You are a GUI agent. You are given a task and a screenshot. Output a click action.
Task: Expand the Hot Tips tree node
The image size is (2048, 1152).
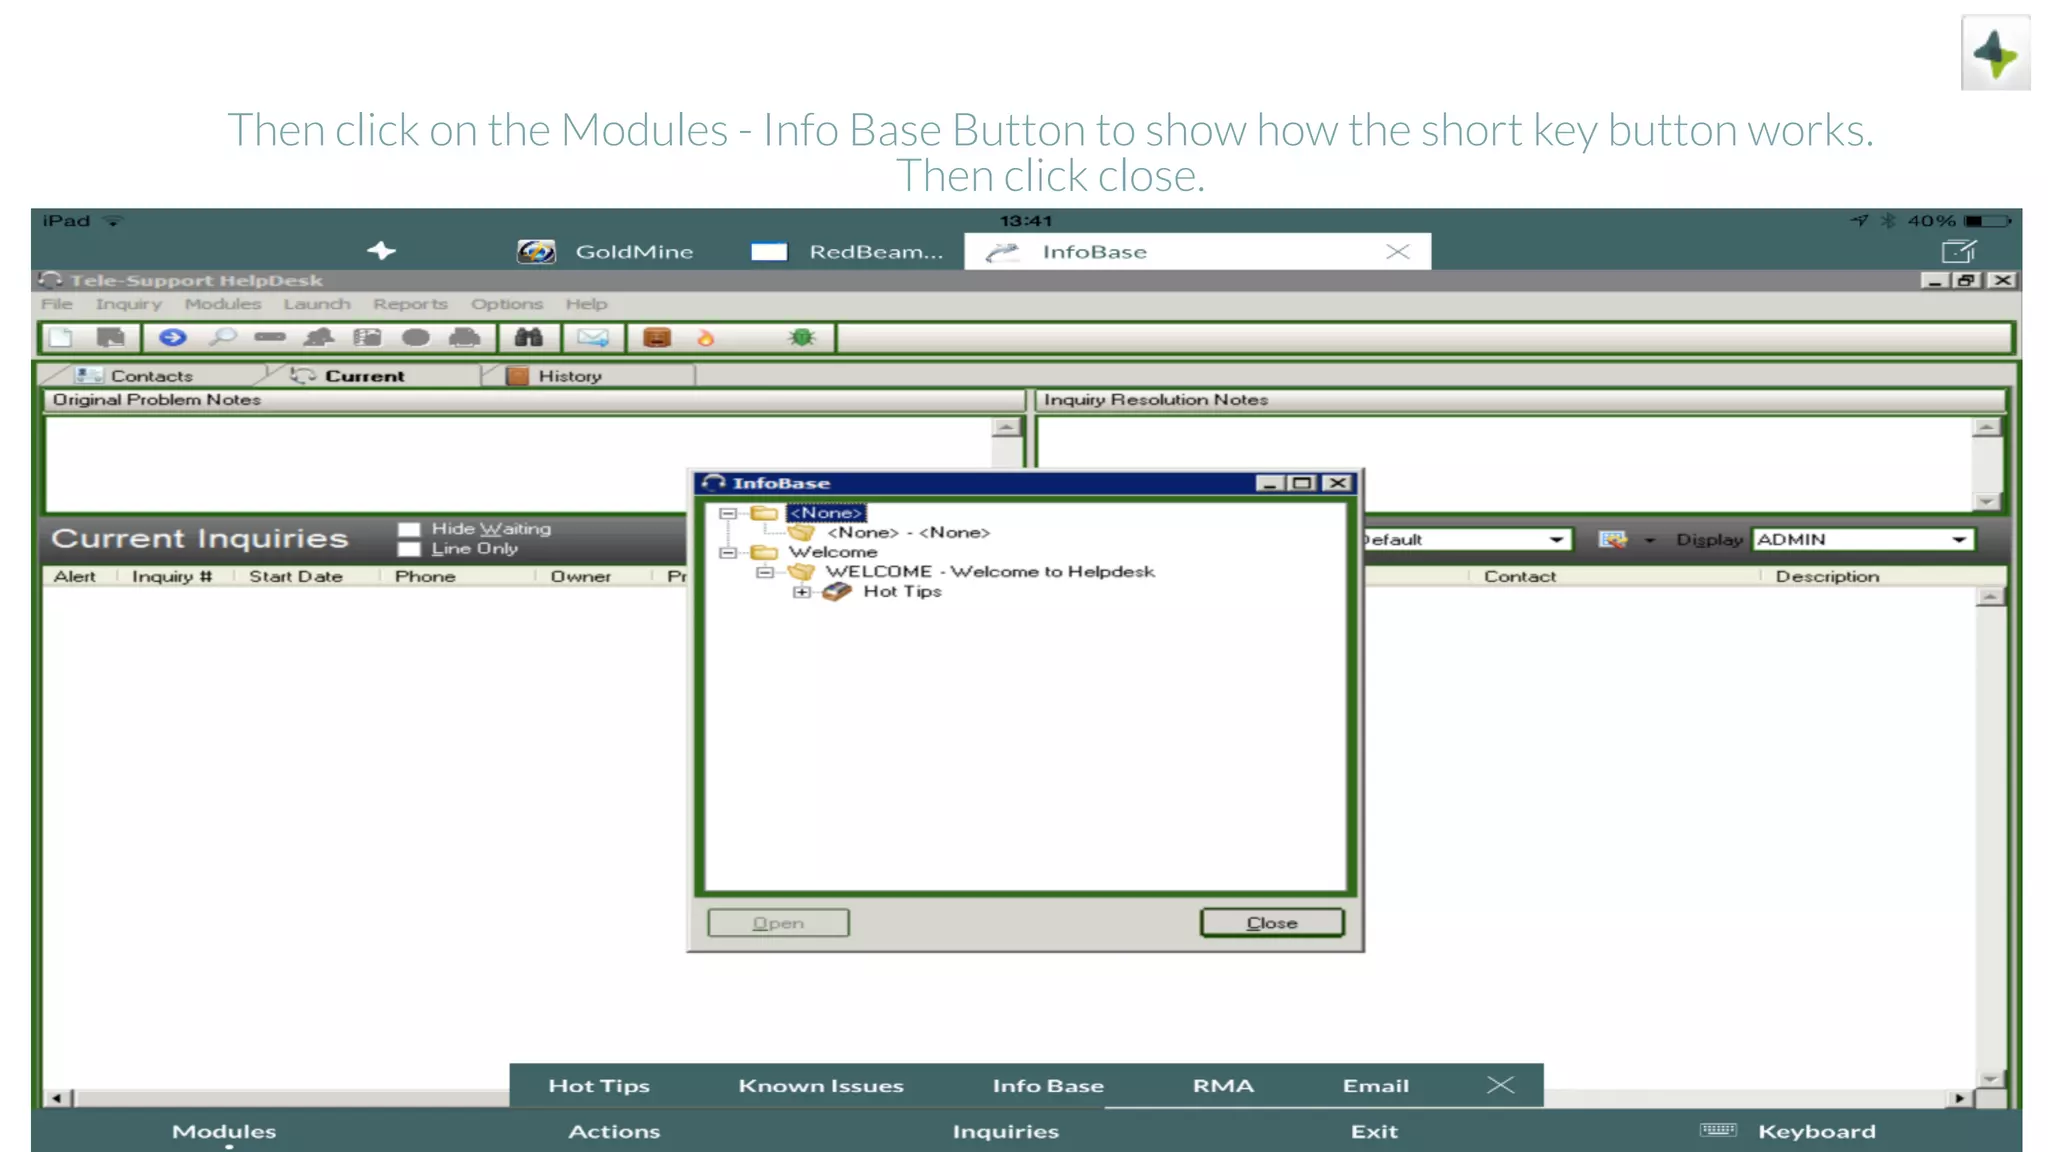(x=802, y=592)
